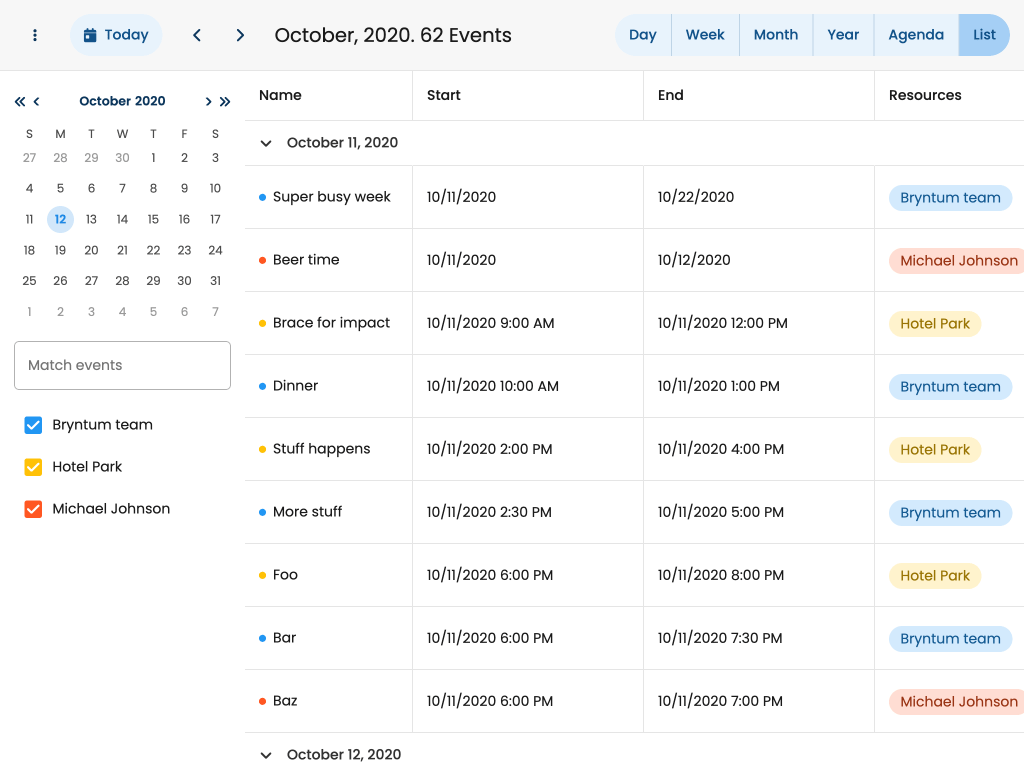Go to next period with top right arrow
This screenshot has width=1024, height=768.
tap(240, 35)
